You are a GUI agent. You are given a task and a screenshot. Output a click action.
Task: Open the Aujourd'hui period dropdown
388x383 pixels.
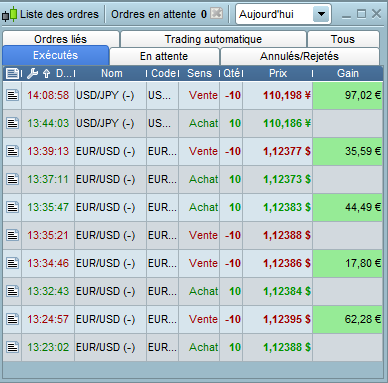pos(283,14)
